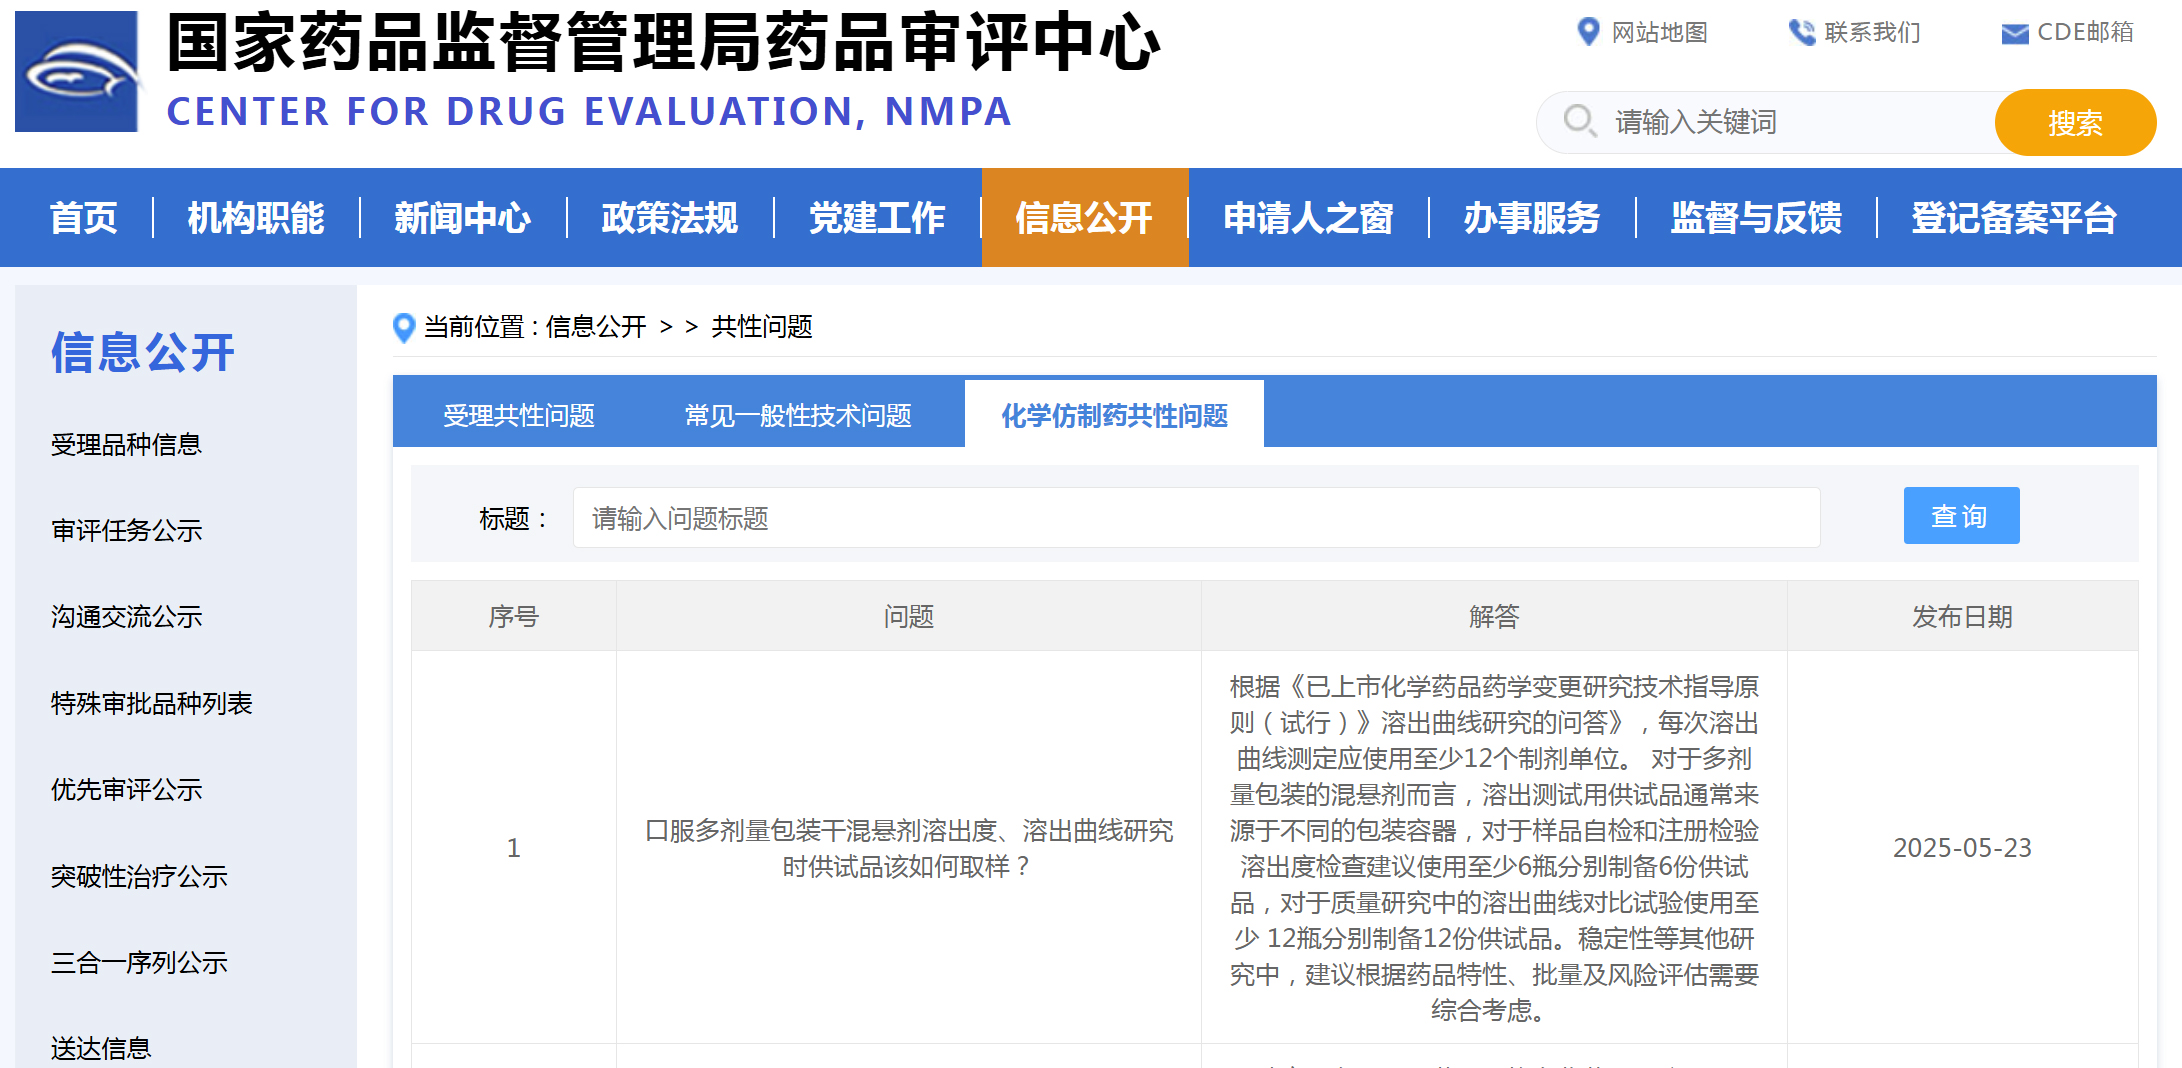The width and height of the screenshot is (2182, 1068).
Task: Click the 问题 column header
Action: pyautogui.click(x=909, y=616)
